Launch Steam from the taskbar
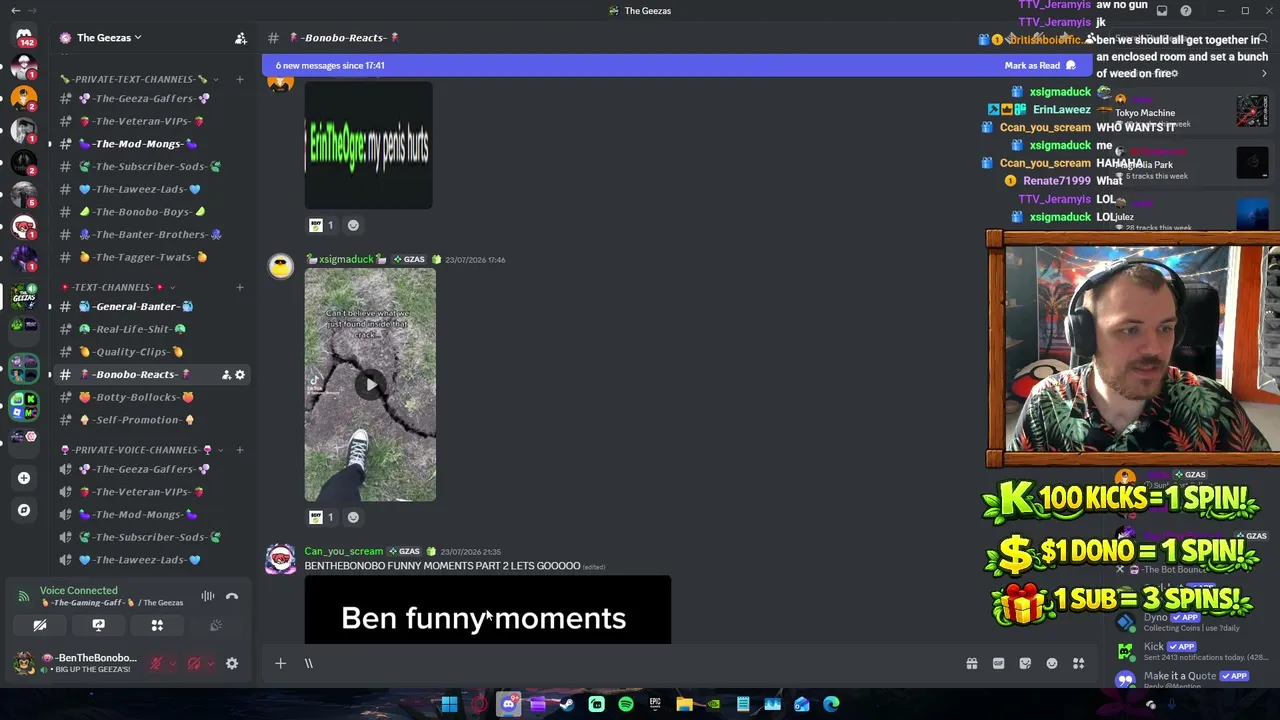1280x720 pixels. click(567, 704)
